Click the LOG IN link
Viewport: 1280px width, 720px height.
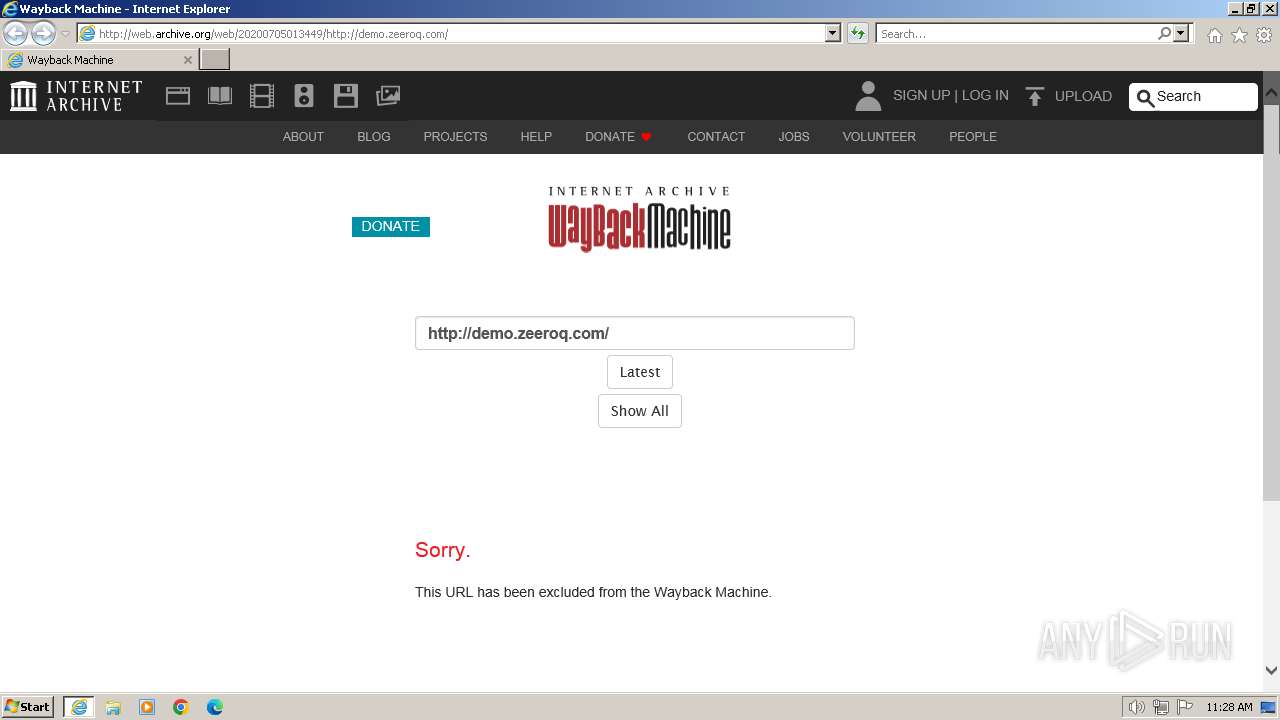tap(985, 95)
